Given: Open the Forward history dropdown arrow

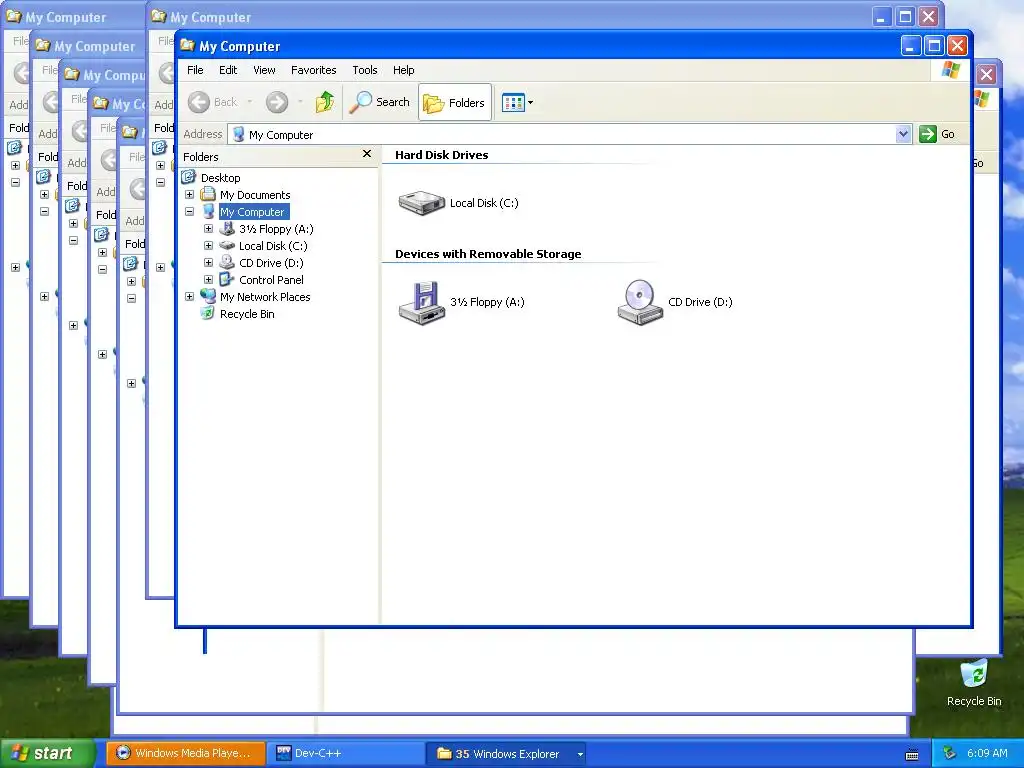Looking at the screenshot, I should tap(300, 103).
